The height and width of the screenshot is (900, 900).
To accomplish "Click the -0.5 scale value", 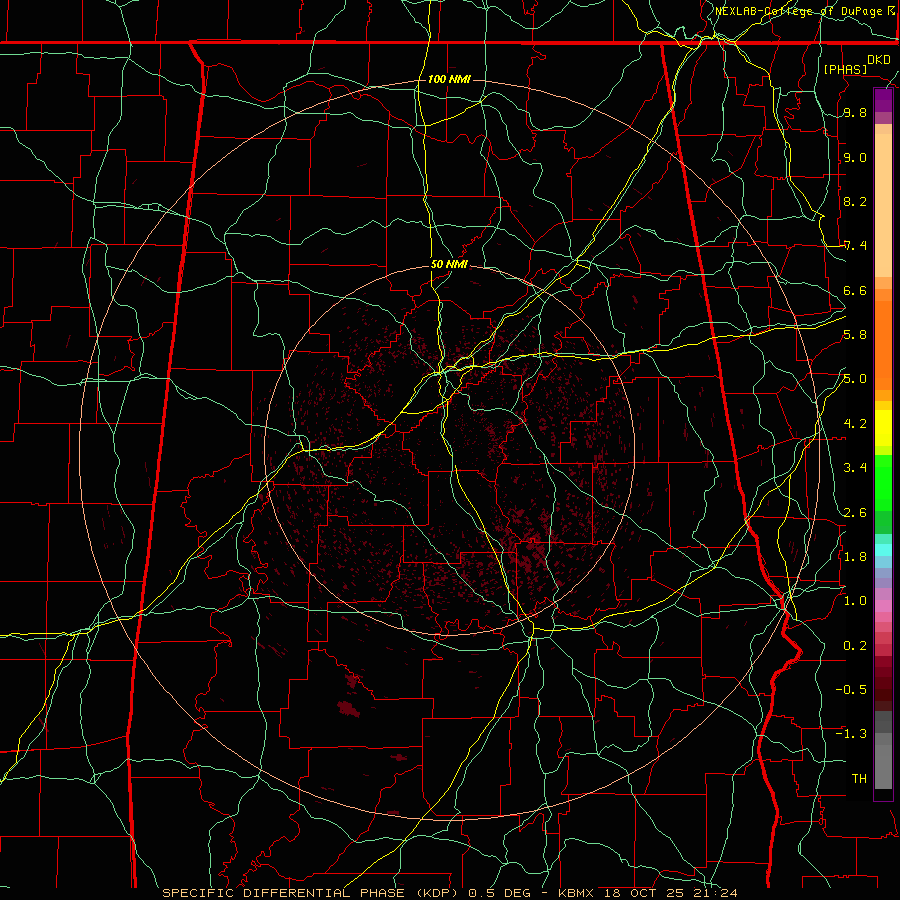I will (851, 689).
